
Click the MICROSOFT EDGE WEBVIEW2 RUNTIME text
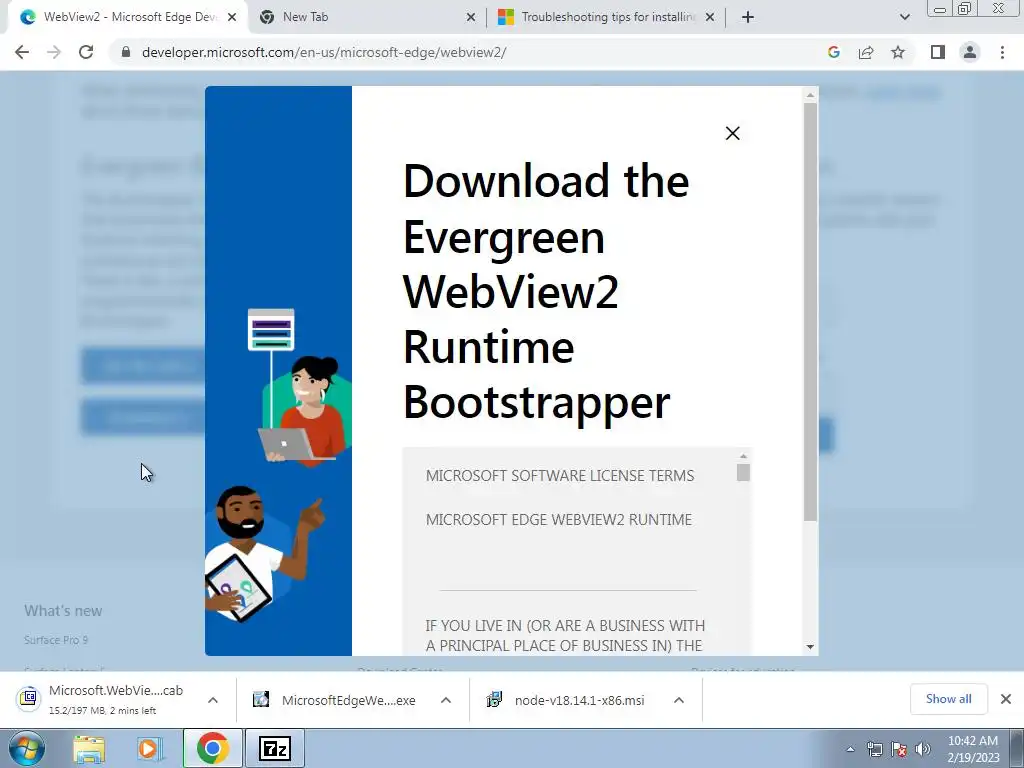558,520
